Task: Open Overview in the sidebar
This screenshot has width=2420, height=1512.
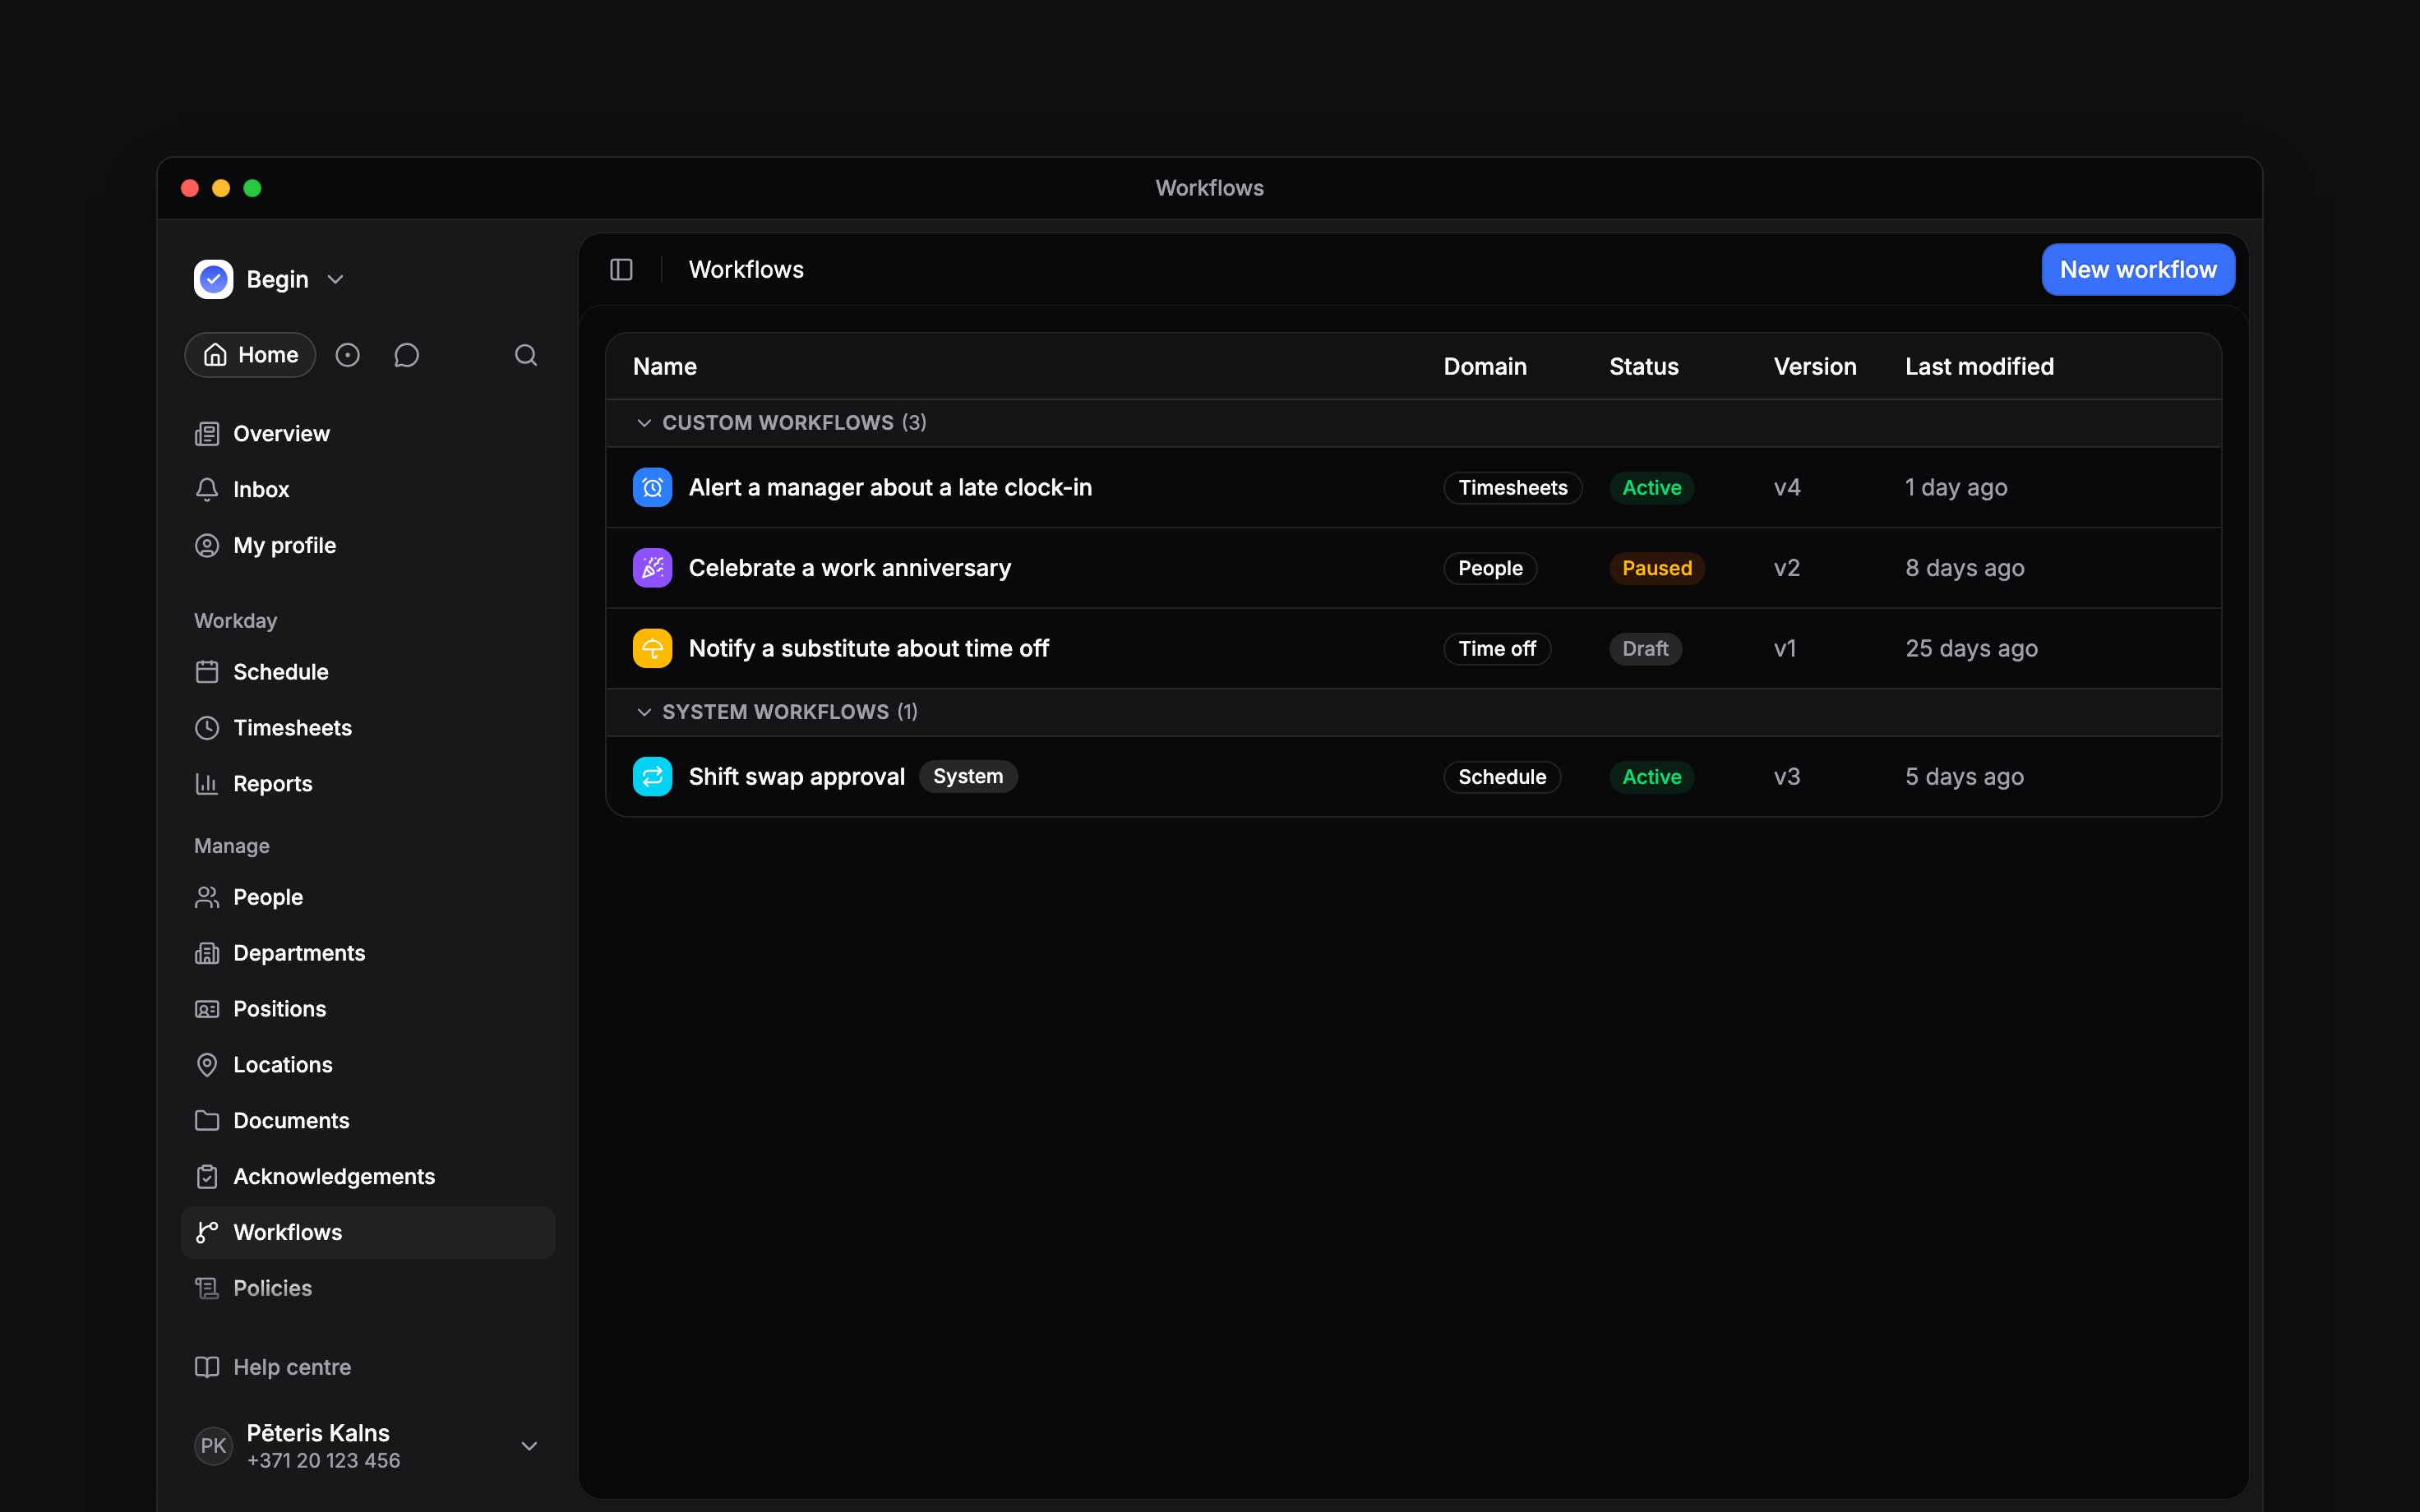Action: pyautogui.click(x=368, y=434)
